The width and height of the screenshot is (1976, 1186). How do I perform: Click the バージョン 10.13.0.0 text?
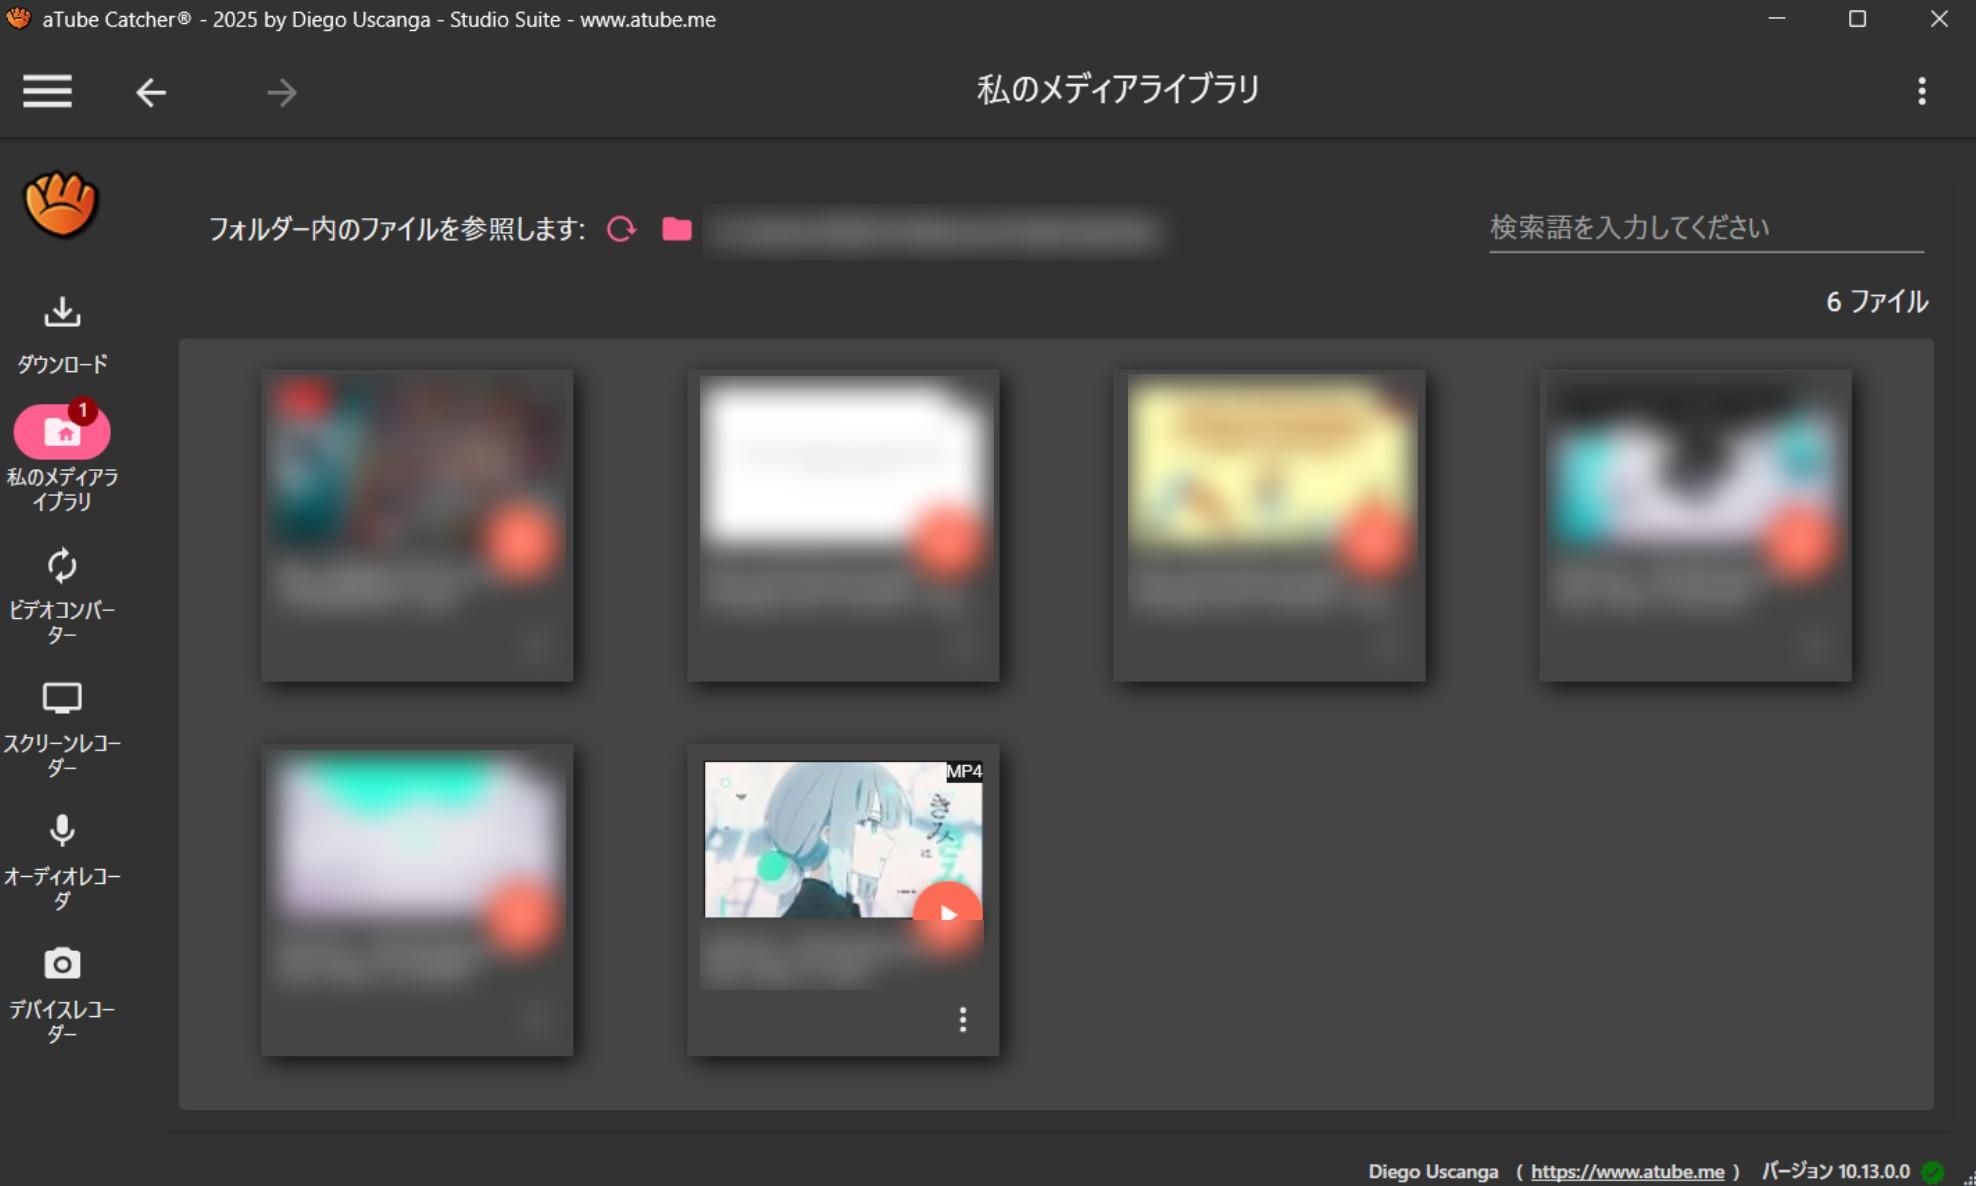click(1836, 1171)
